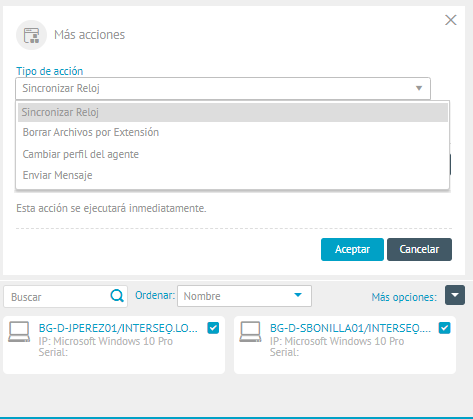Image resolution: width=473 pixels, height=419 pixels.
Task: Open the BG-D-JPEREZ01/INTERSEQ device link
Action: pyautogui.click(x=118, y=328)
